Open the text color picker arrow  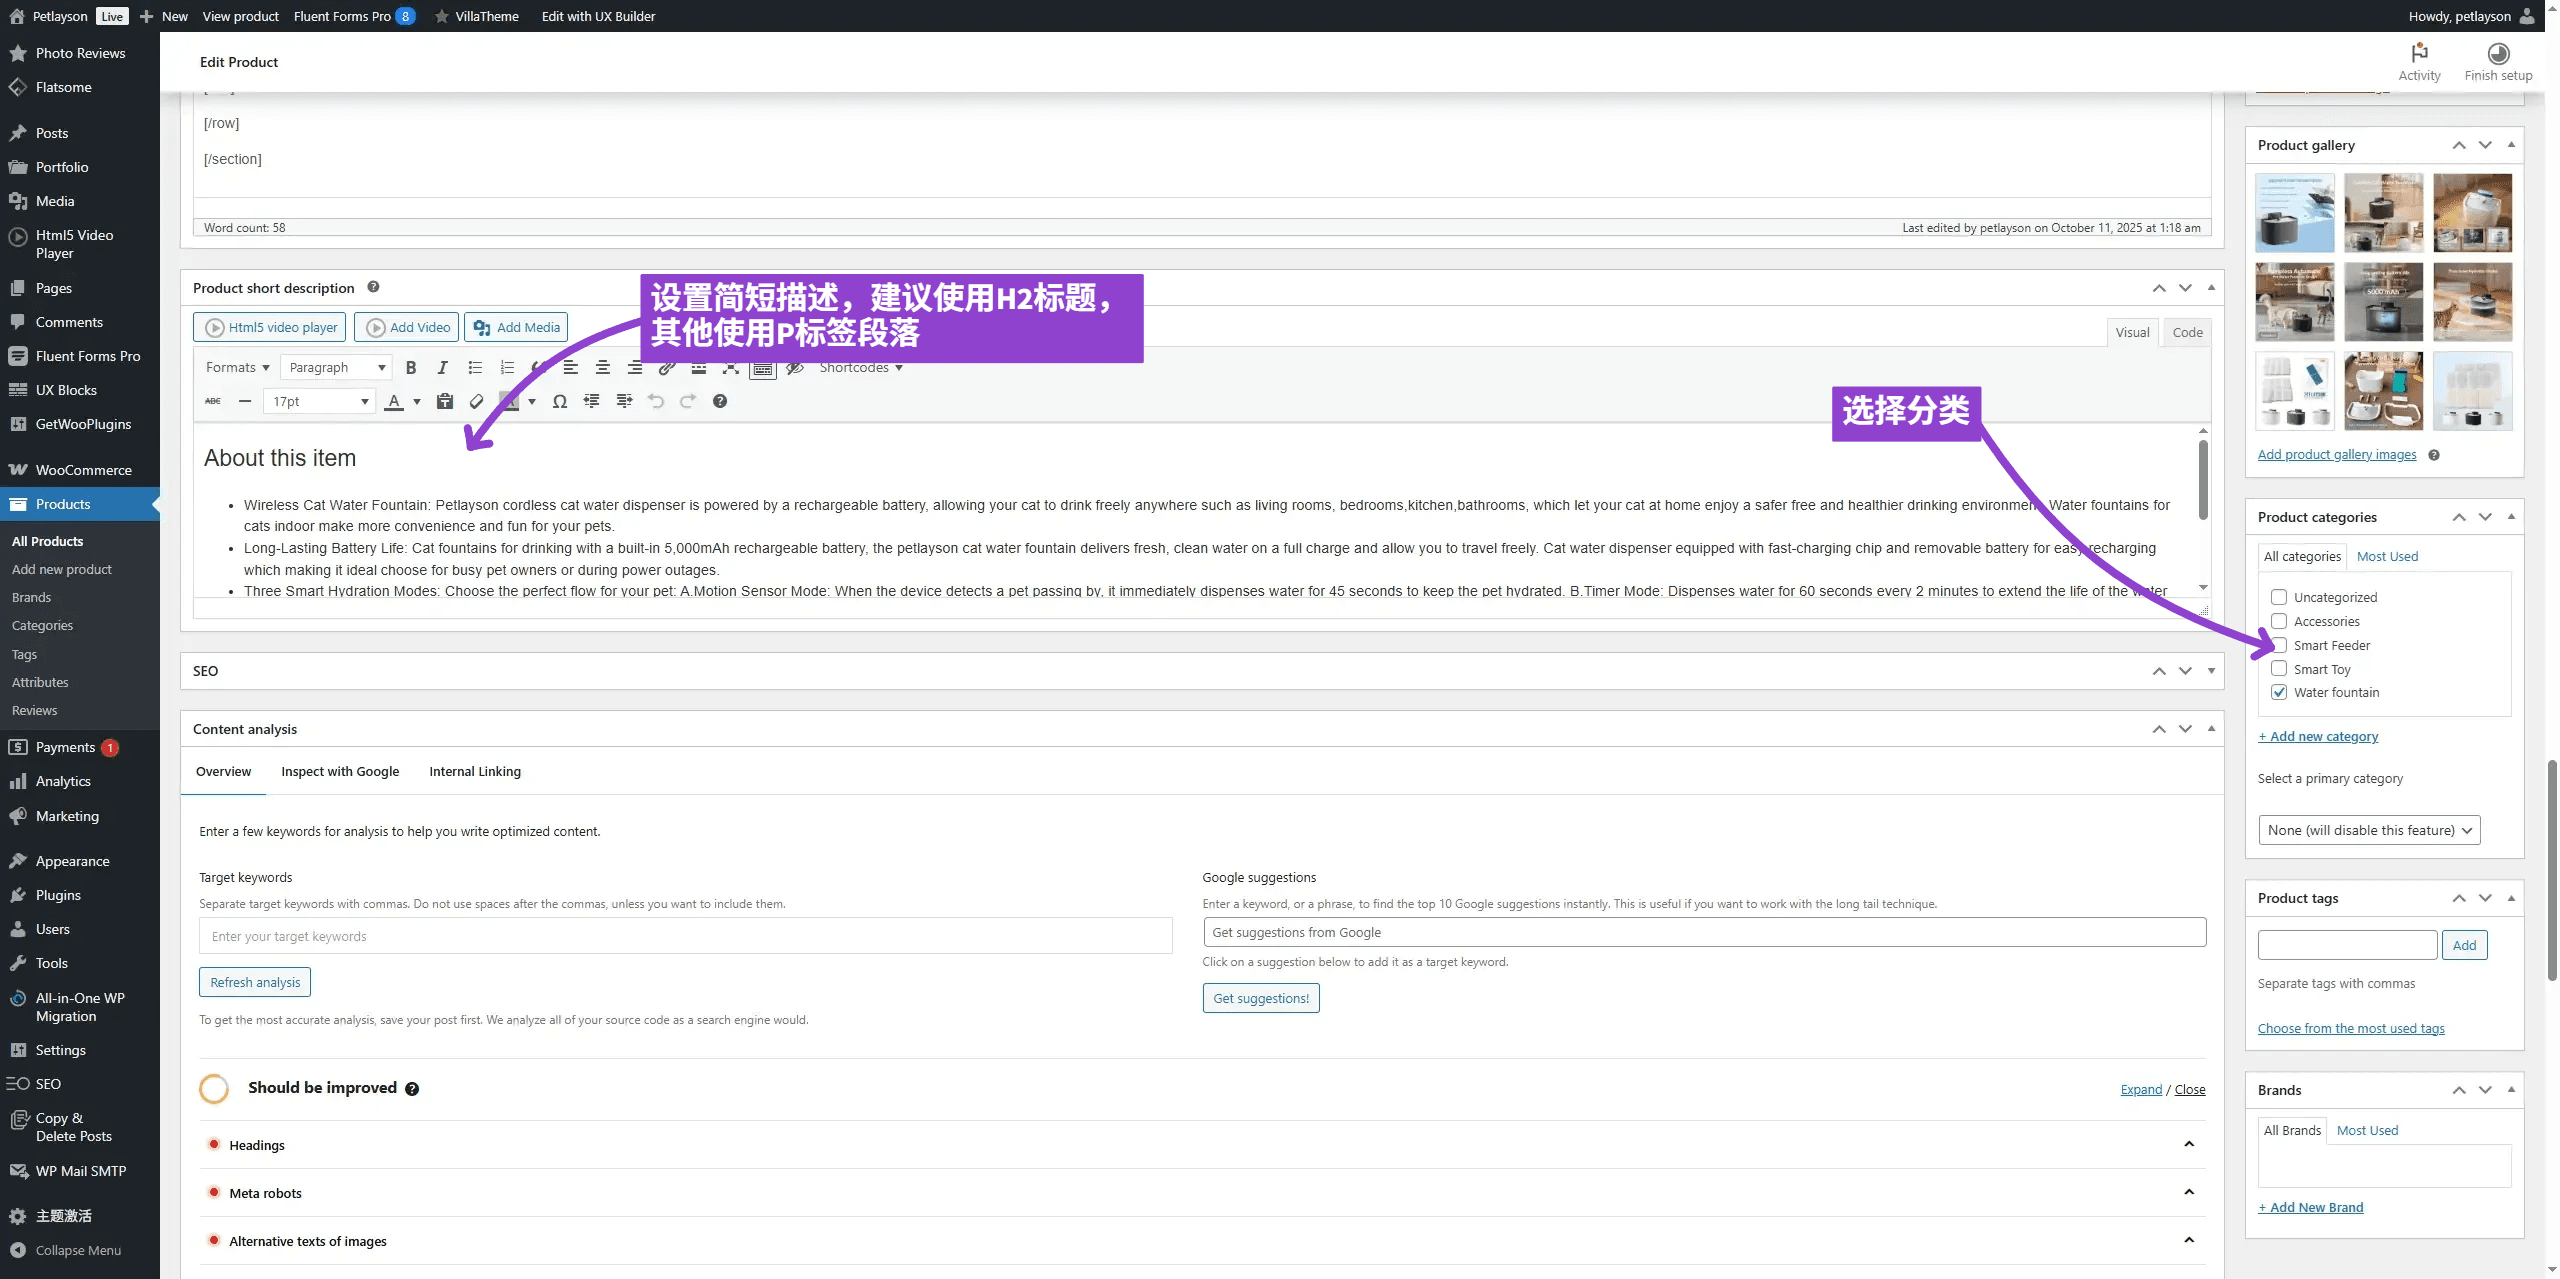[417, 402]
